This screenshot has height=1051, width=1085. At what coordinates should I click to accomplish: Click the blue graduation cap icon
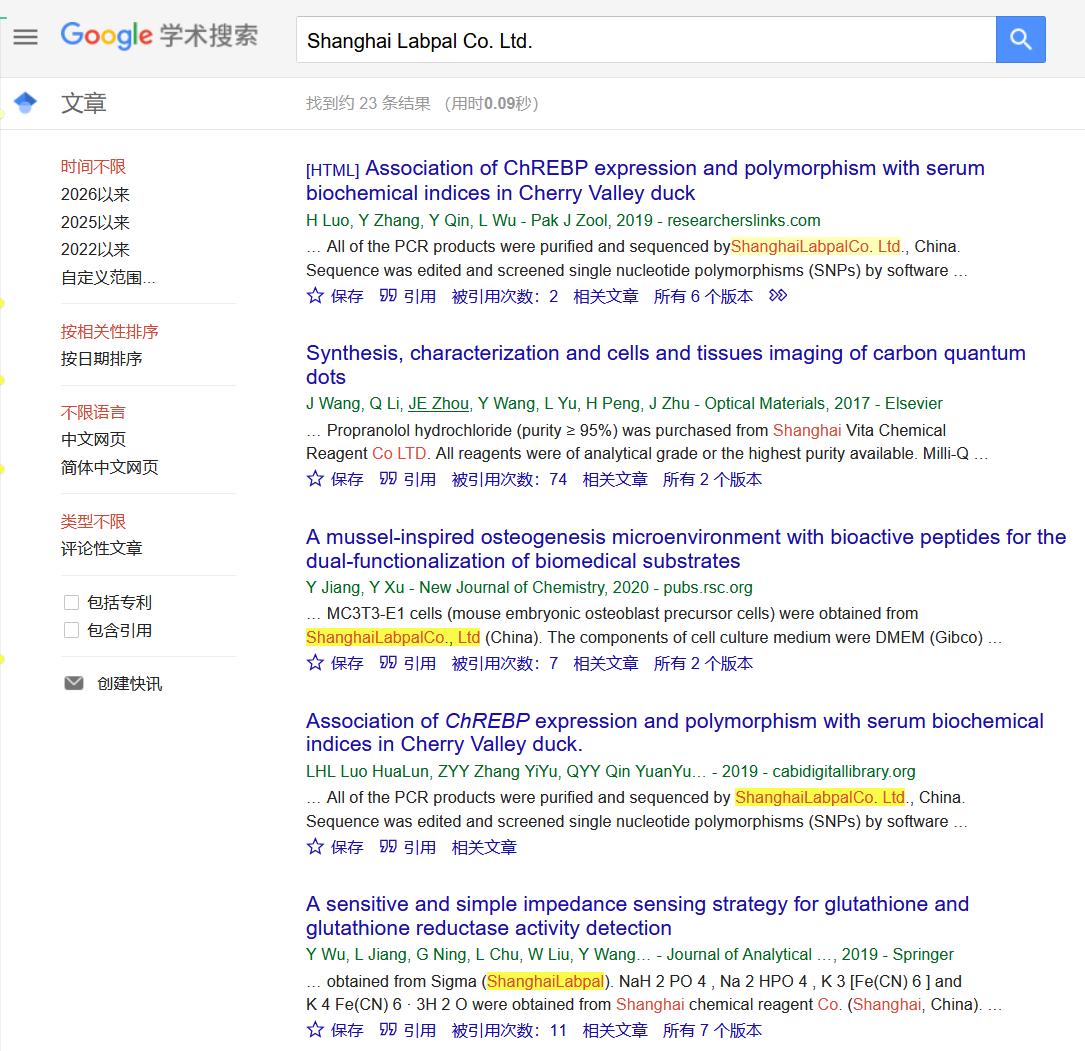point(26,102)
